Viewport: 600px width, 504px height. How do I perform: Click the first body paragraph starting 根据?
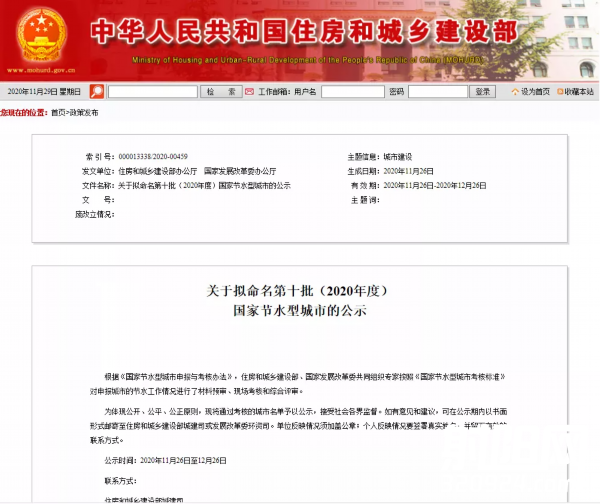click(x=298, y=384)
